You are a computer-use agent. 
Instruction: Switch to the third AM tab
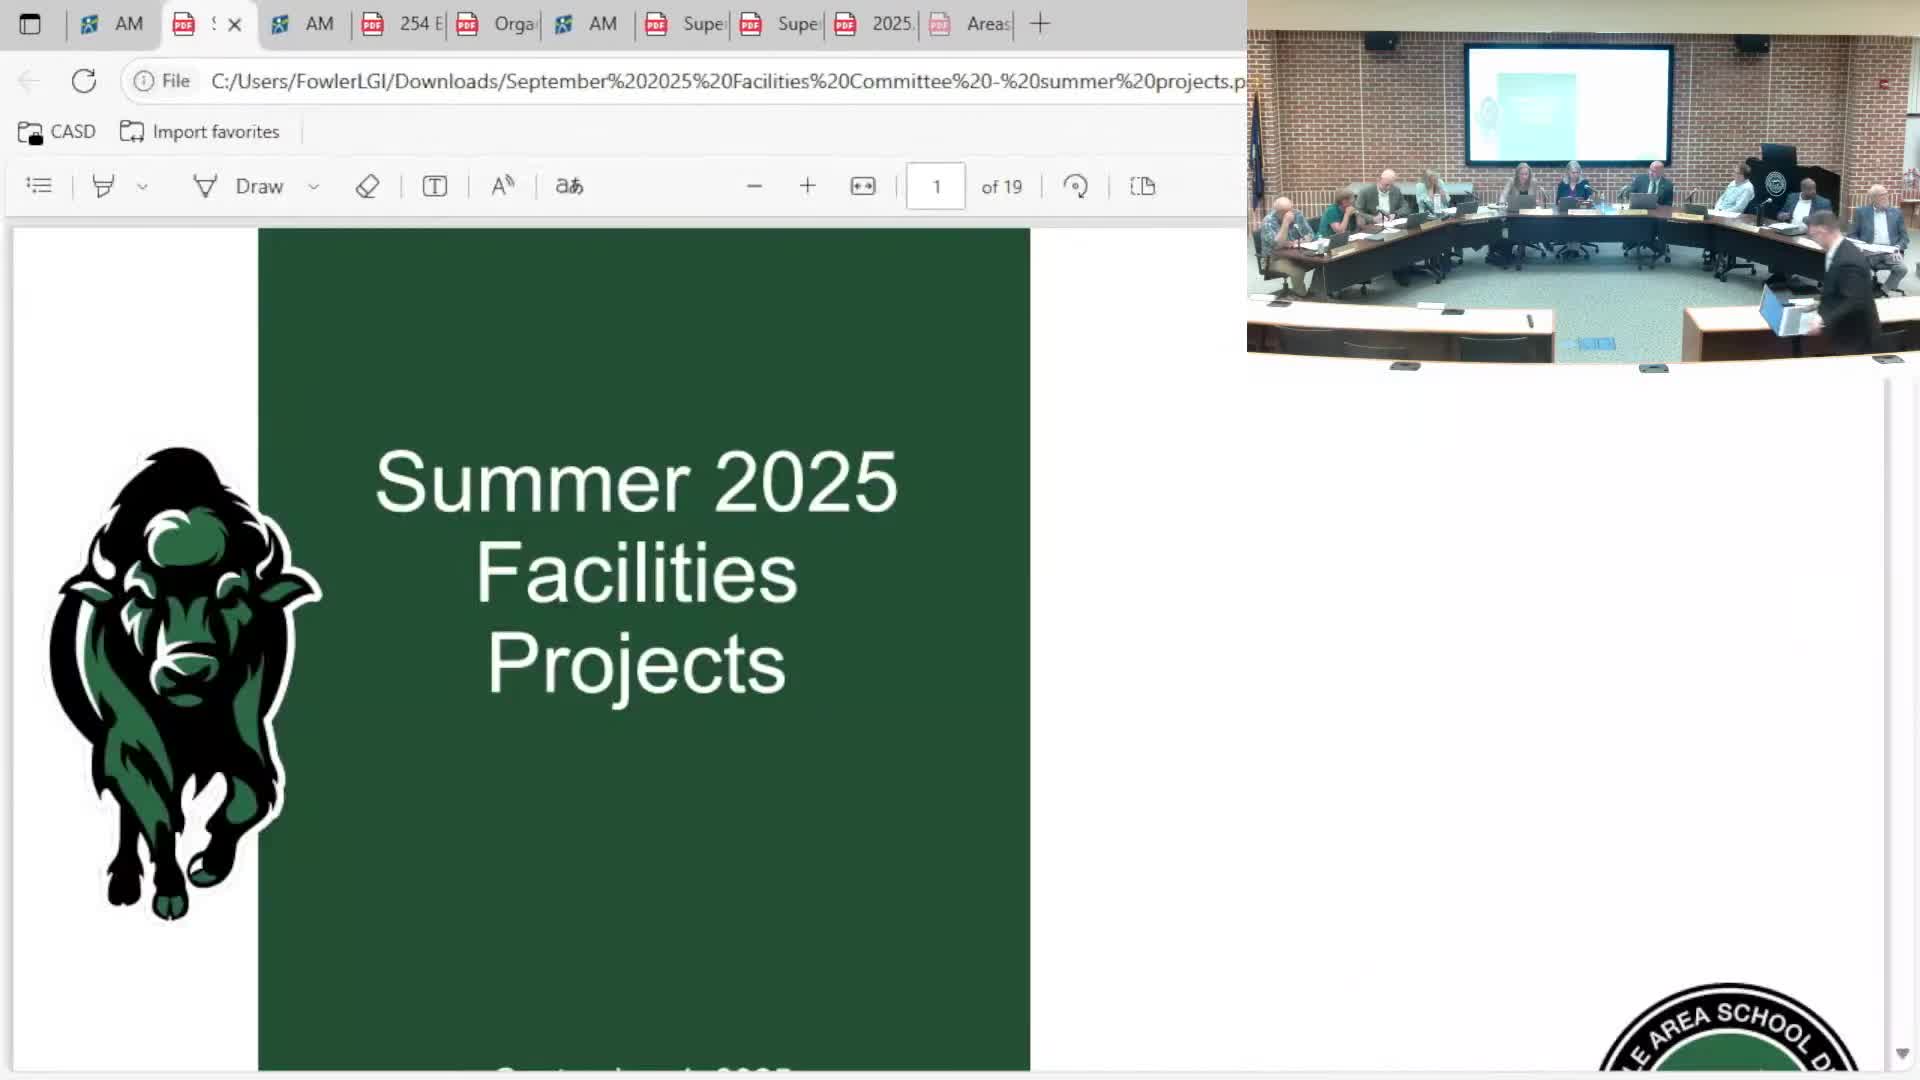click(588, 24)
